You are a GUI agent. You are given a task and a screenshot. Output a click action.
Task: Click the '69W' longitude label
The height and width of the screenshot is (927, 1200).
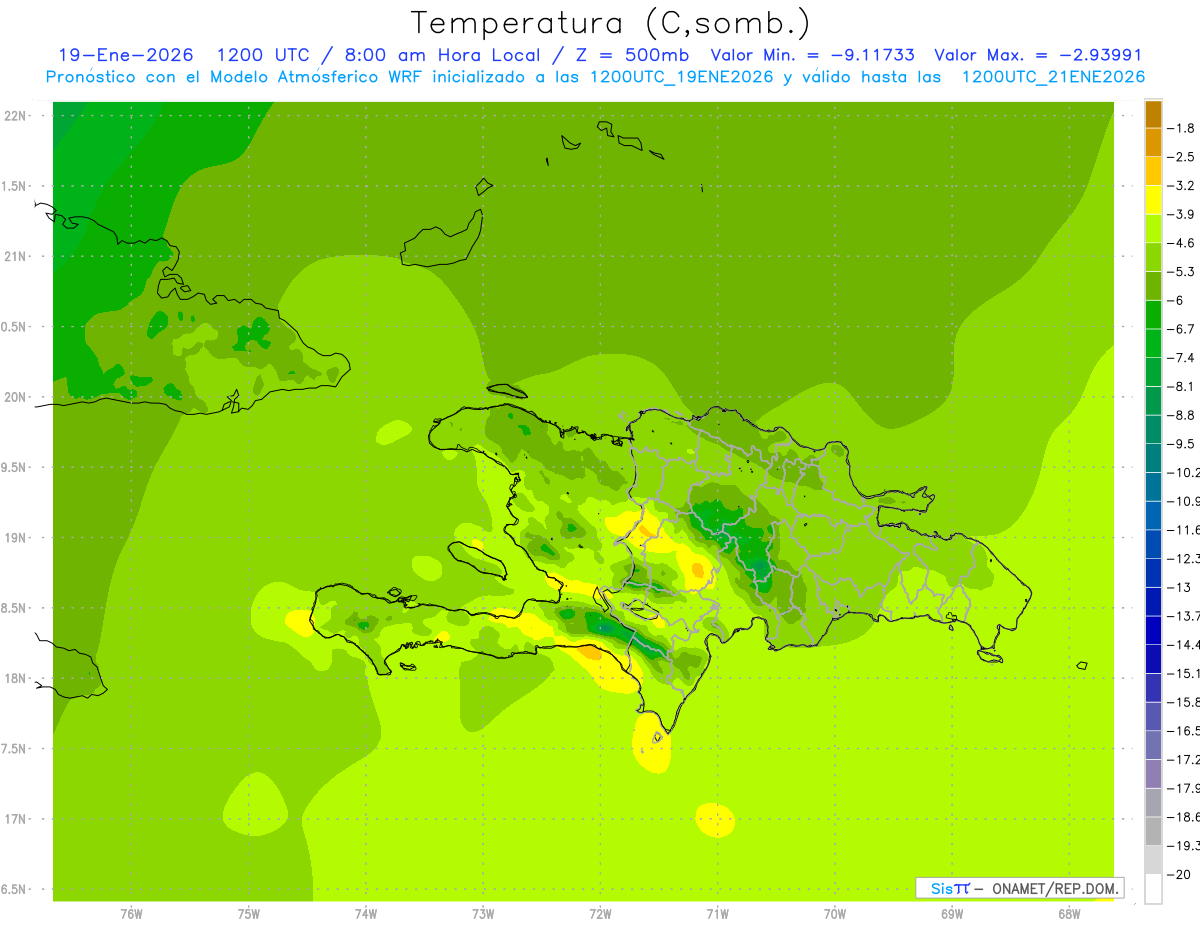coord(952,913)
